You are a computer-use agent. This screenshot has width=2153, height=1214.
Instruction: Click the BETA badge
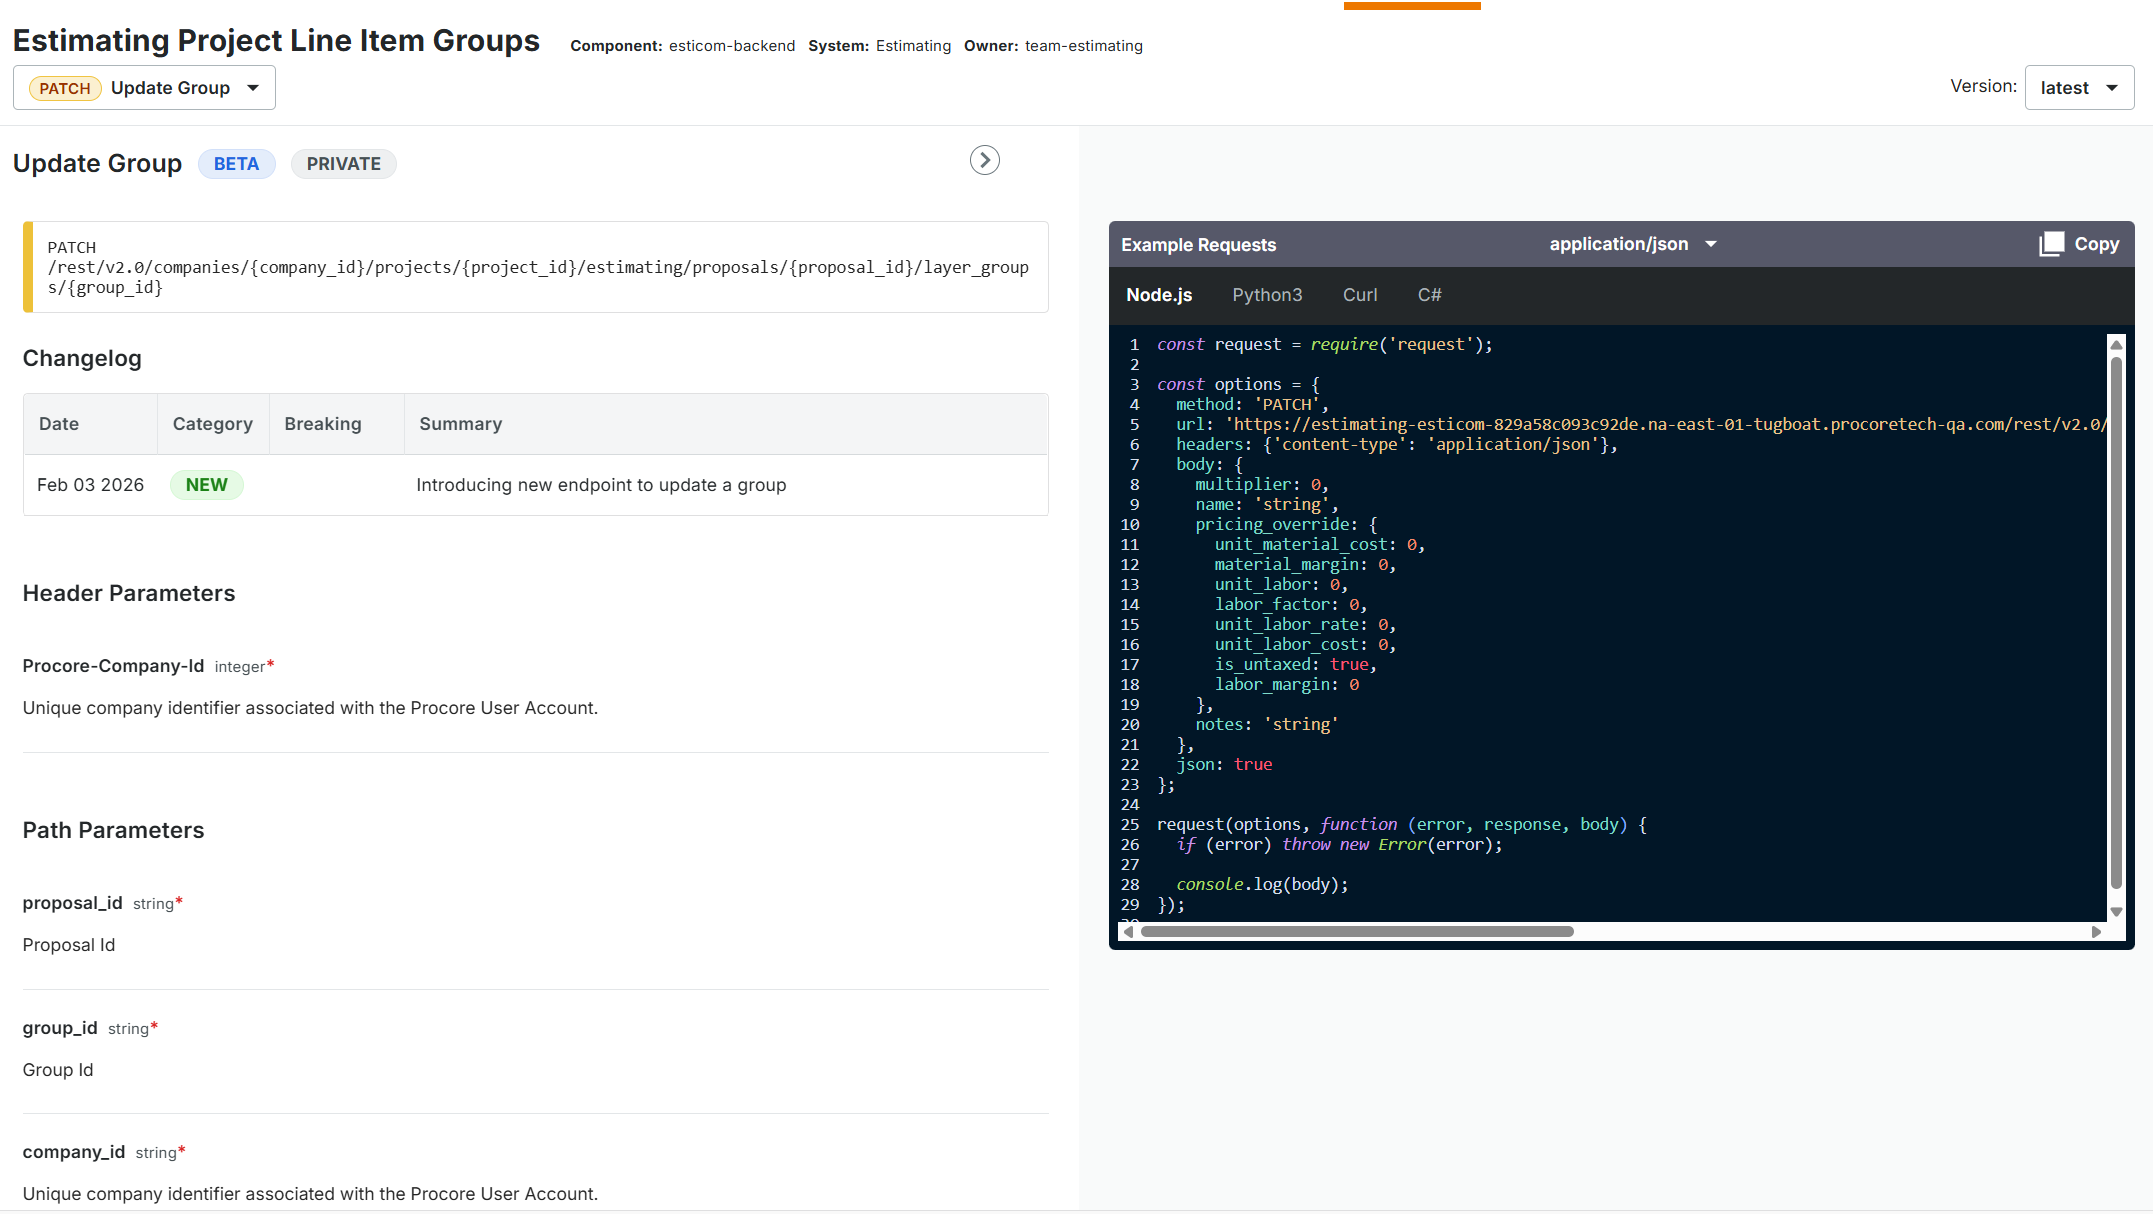236,164
